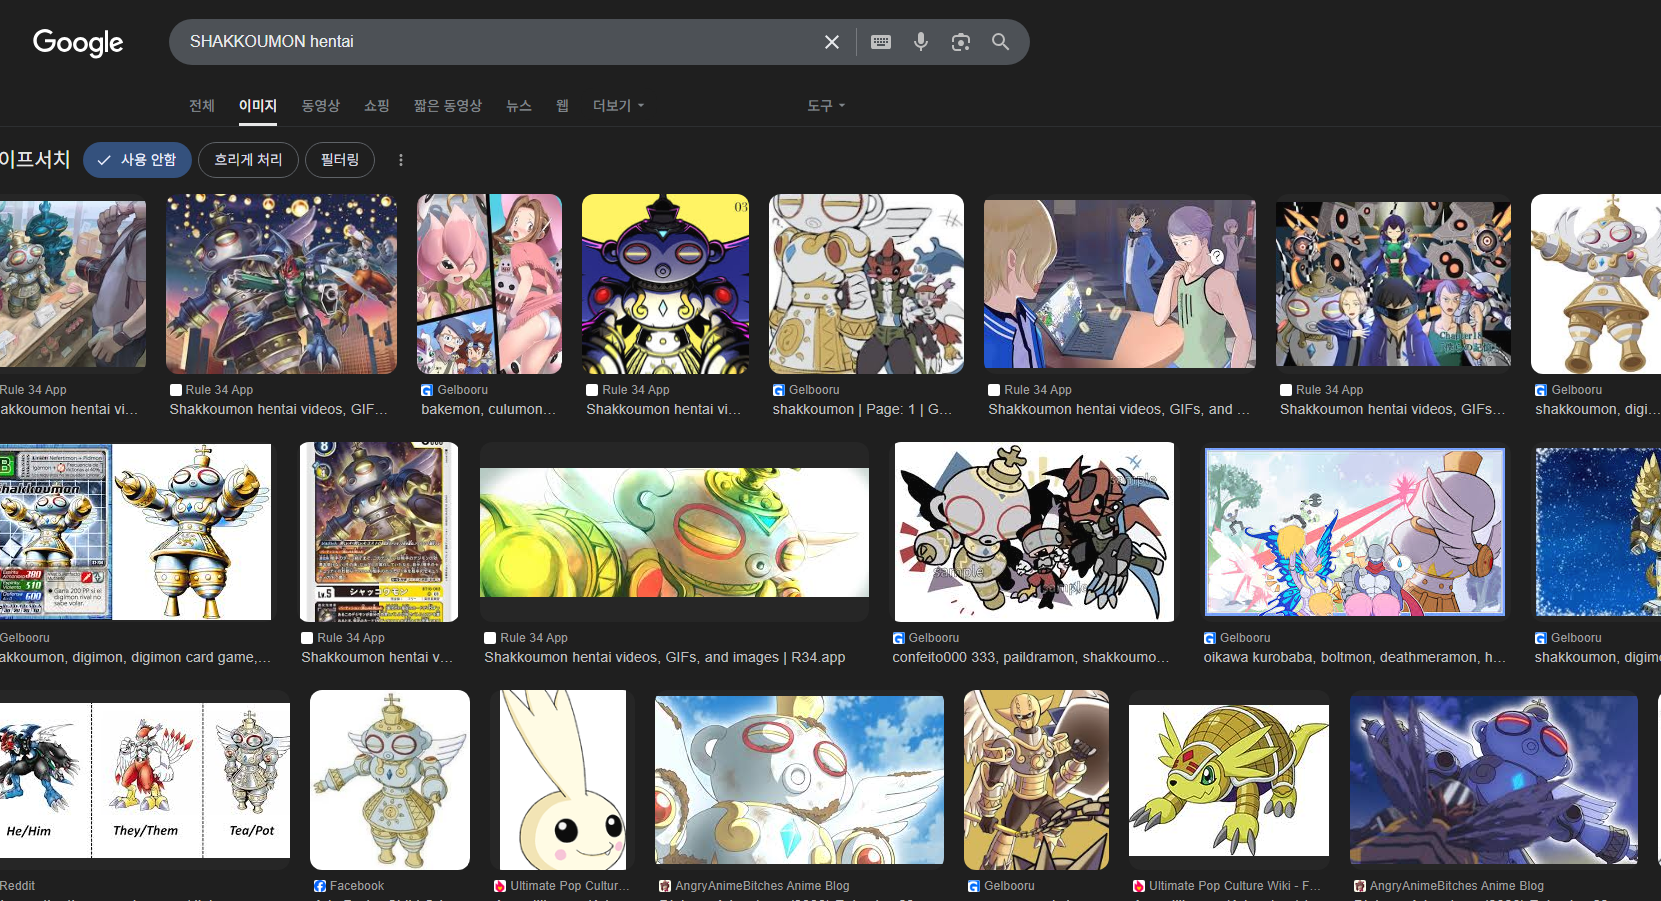
Task: Open the two men with laptop thumbnail
Action: (1120, 284)
